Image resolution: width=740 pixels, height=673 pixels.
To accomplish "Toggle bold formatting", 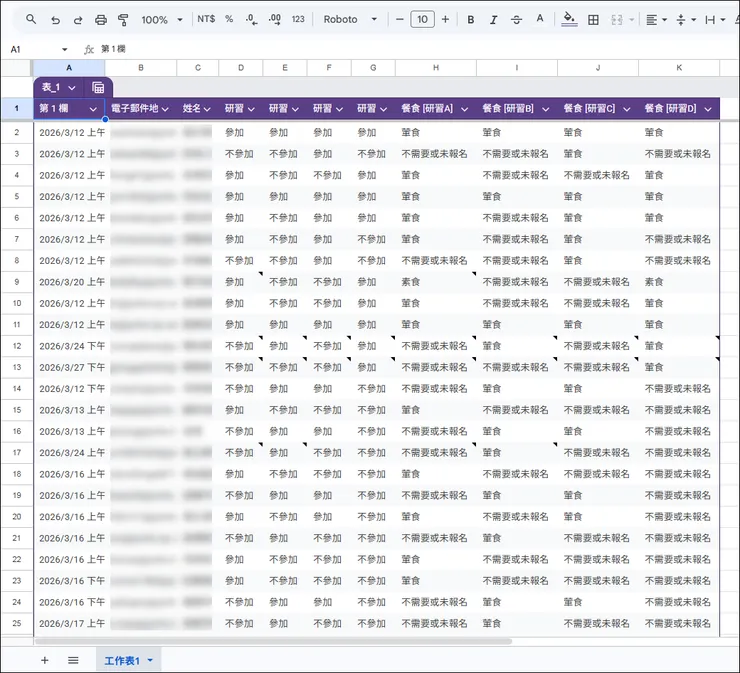I will coord(471,19).
